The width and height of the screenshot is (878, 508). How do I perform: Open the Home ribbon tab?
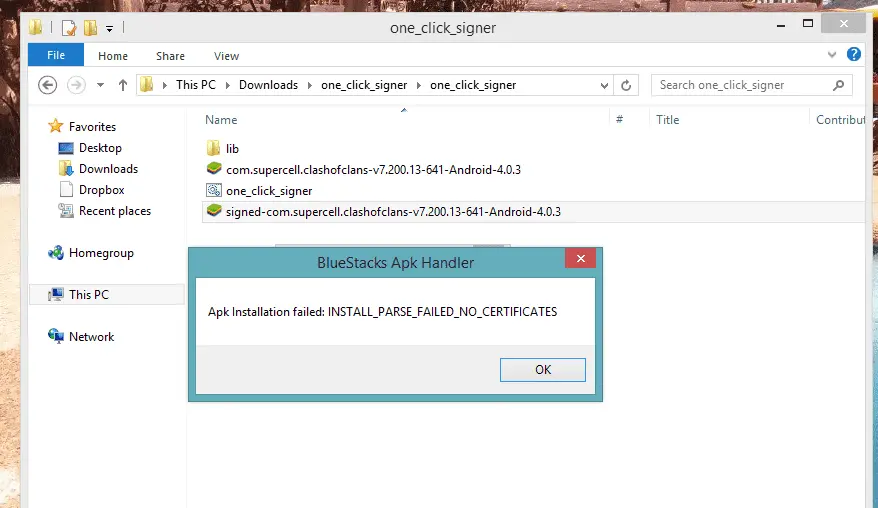113,56
